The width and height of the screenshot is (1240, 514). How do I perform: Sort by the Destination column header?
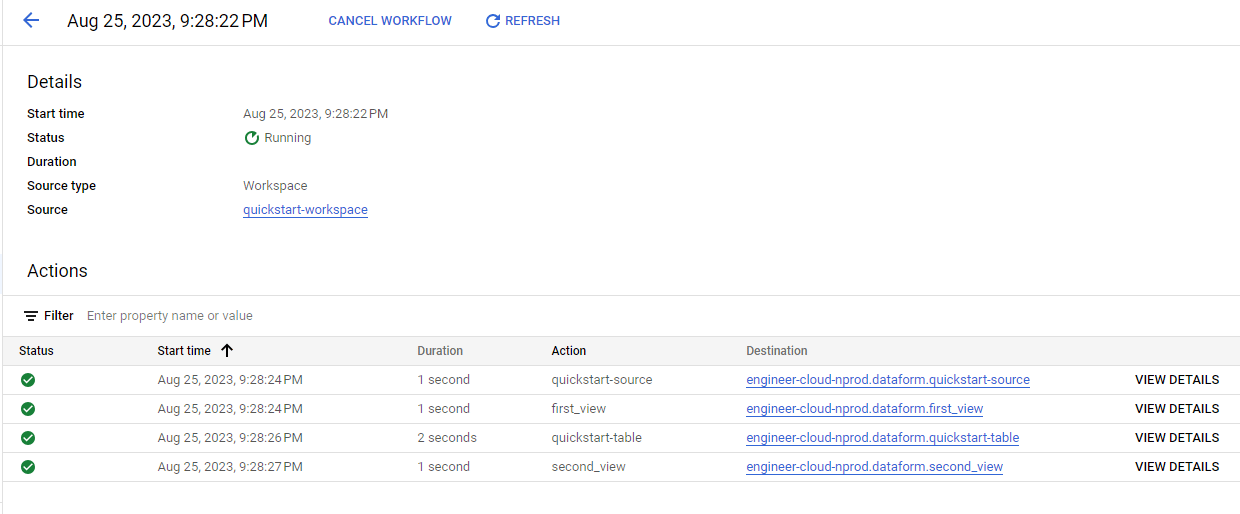click(x=777, y=351)
